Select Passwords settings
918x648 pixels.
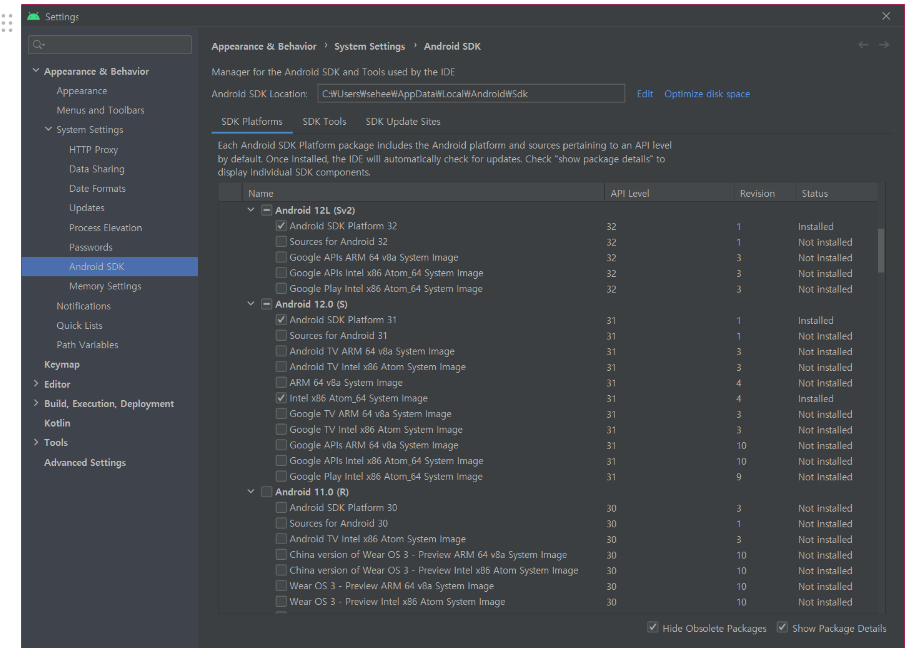91,247
